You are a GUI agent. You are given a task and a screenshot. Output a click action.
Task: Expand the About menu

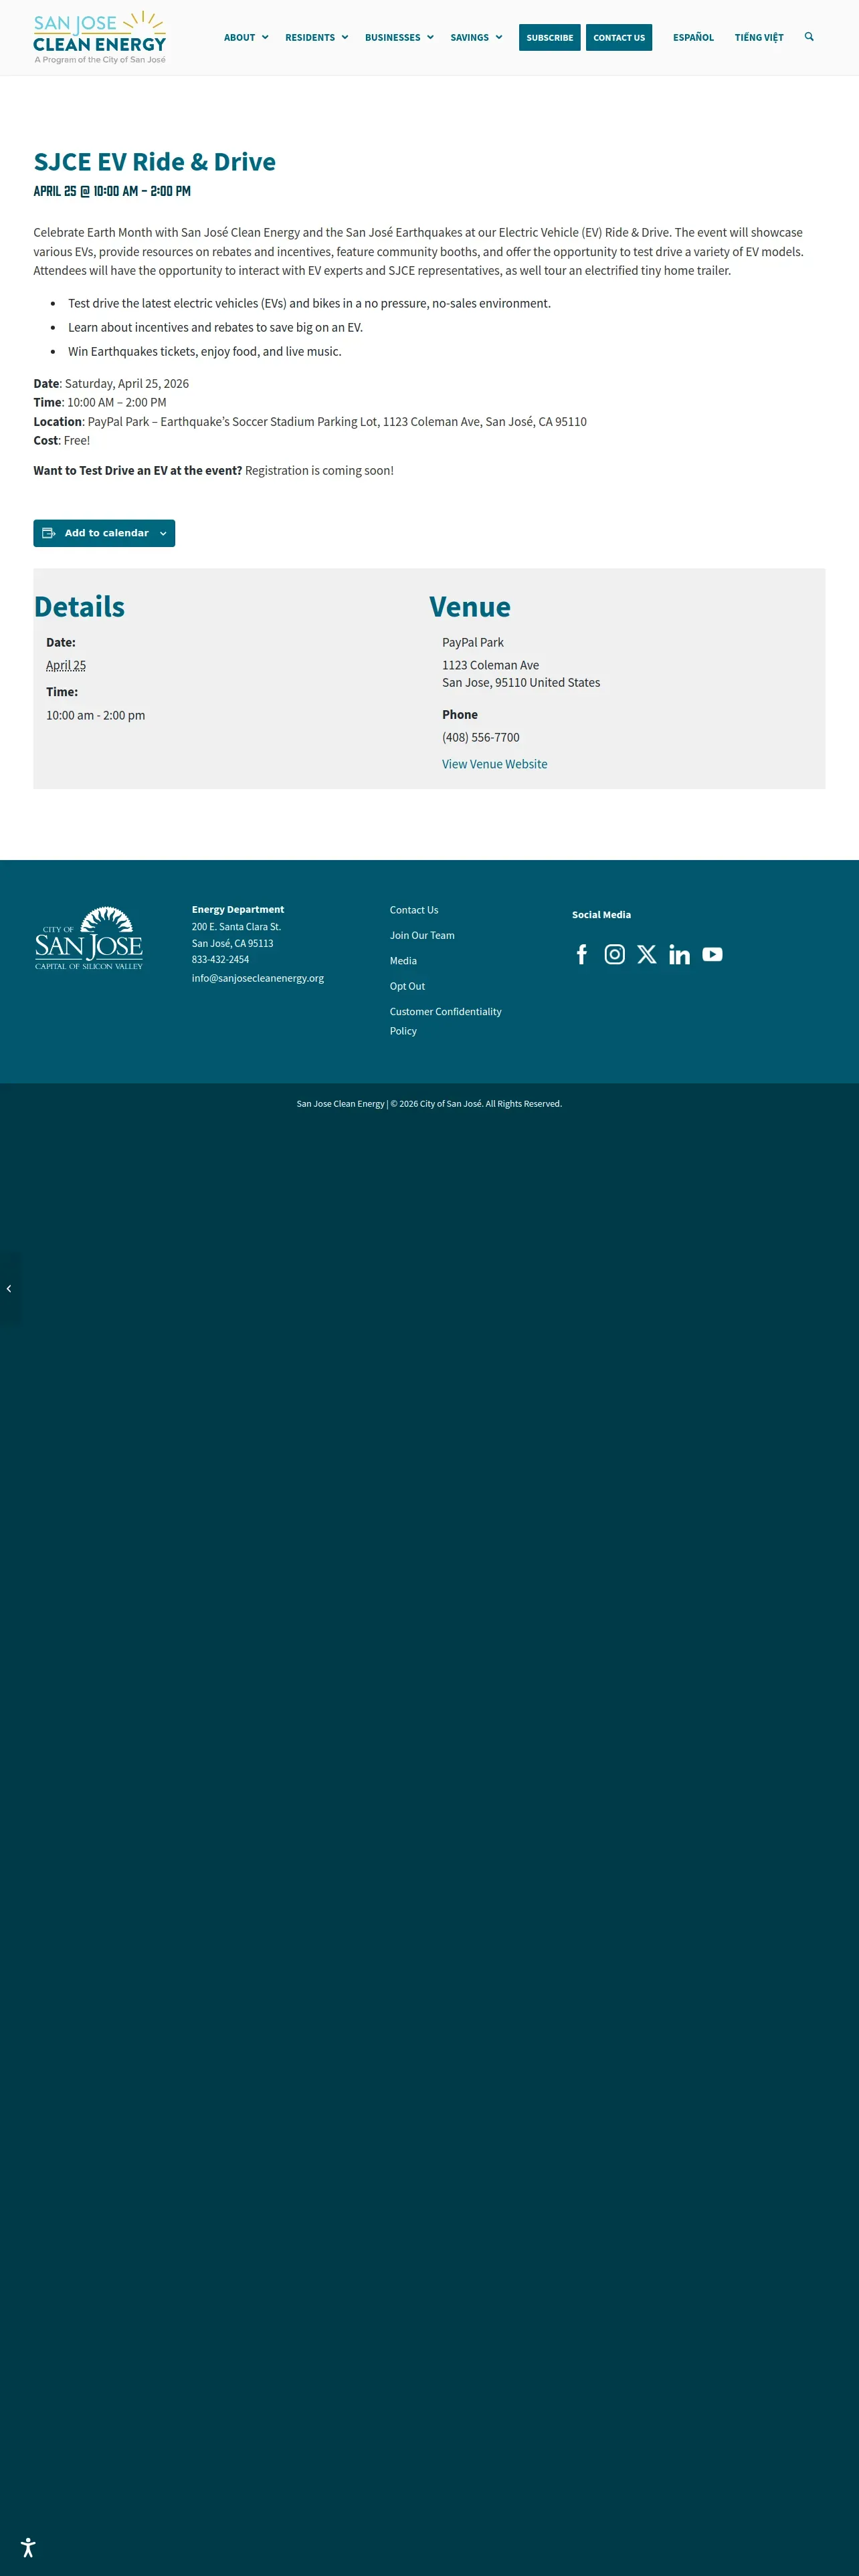click(246, 38)
